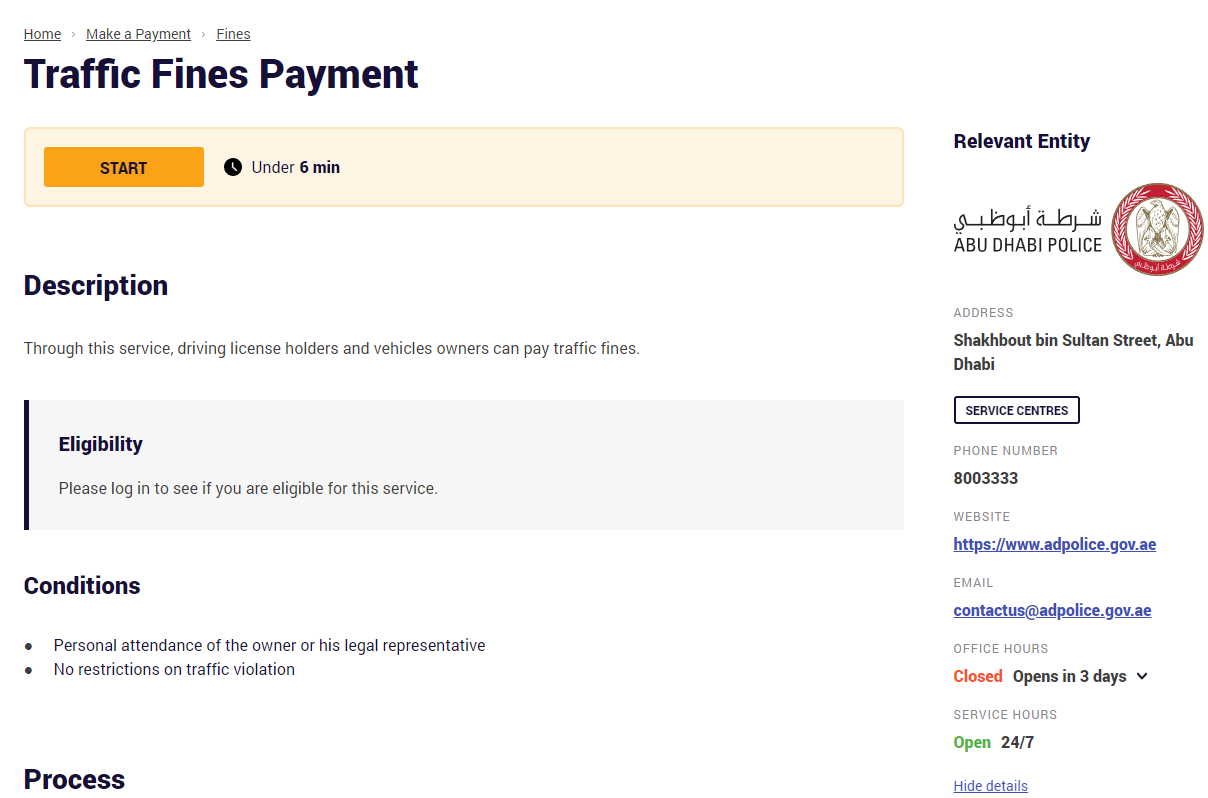Click the Conditions section heading

(82, 586)
